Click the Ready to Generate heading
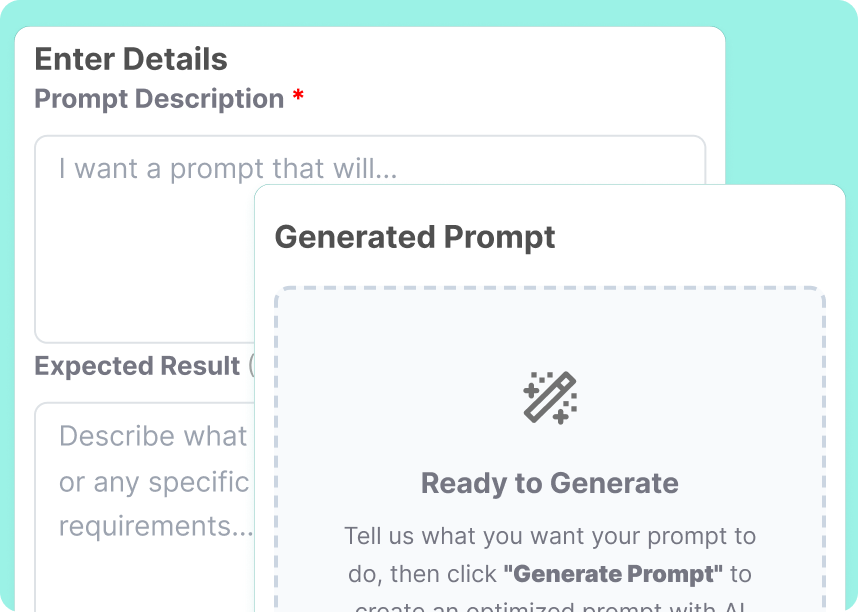Screen dimensions: 858x612 (x=549, y=483)
